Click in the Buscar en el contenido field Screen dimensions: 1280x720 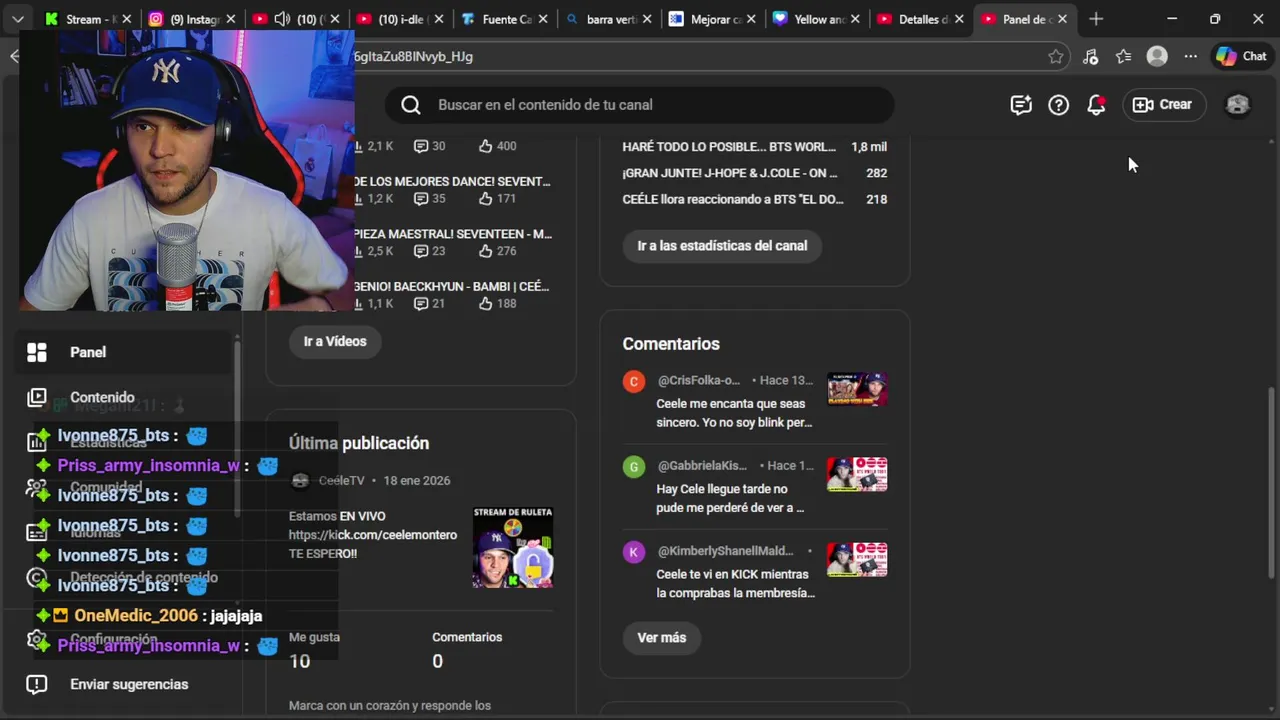(x=640, y=105)
